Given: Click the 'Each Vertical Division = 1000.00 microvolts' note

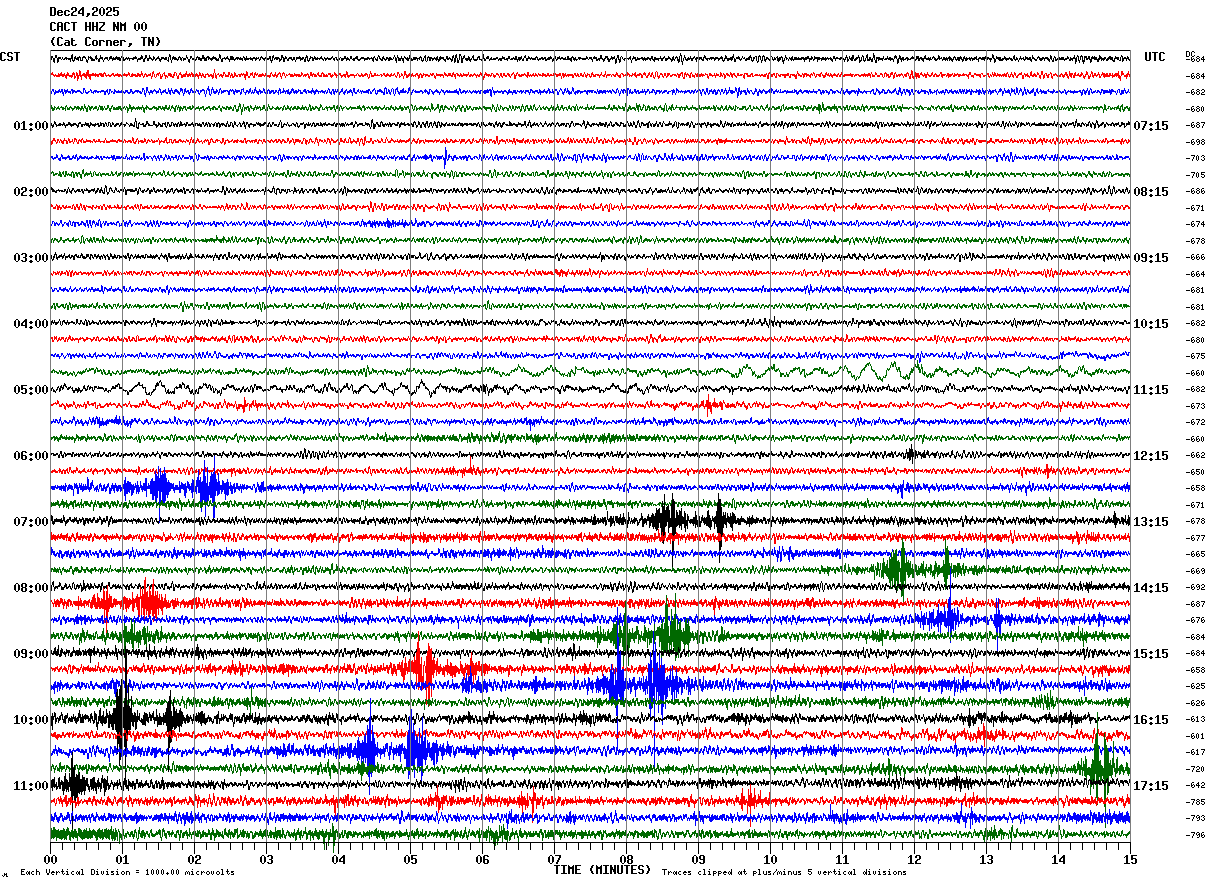Looking at the screenshot, I should click(x=127, y=872).
